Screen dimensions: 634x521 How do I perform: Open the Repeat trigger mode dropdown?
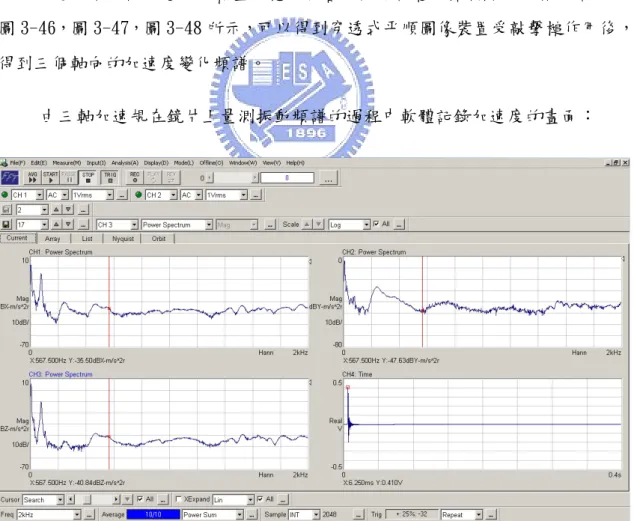479,515
